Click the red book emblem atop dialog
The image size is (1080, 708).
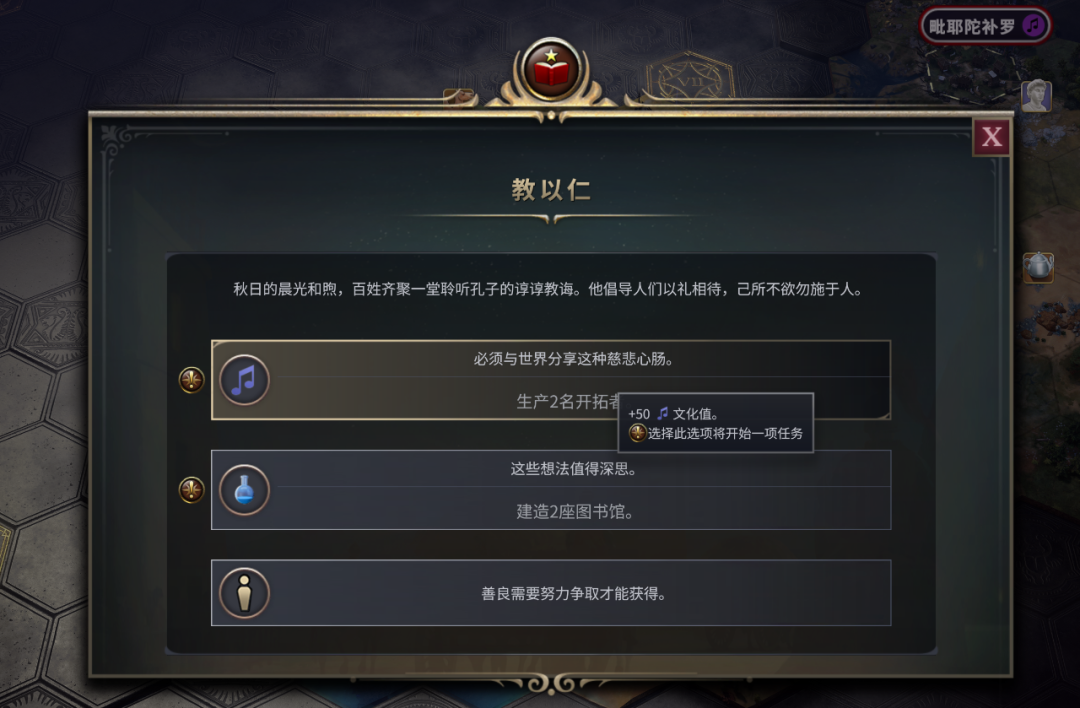tap(551, 70)
